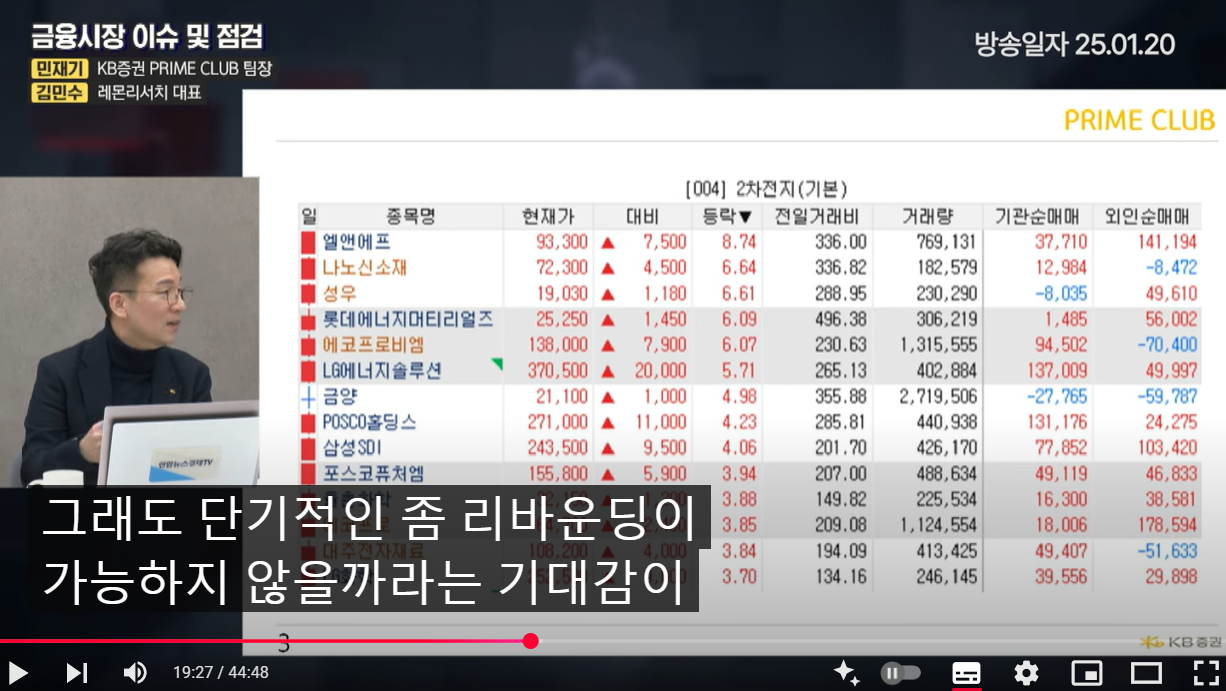Screen dimensions: 1226x691
Task: Click the 현재가 column header
Action: point(548,216)
